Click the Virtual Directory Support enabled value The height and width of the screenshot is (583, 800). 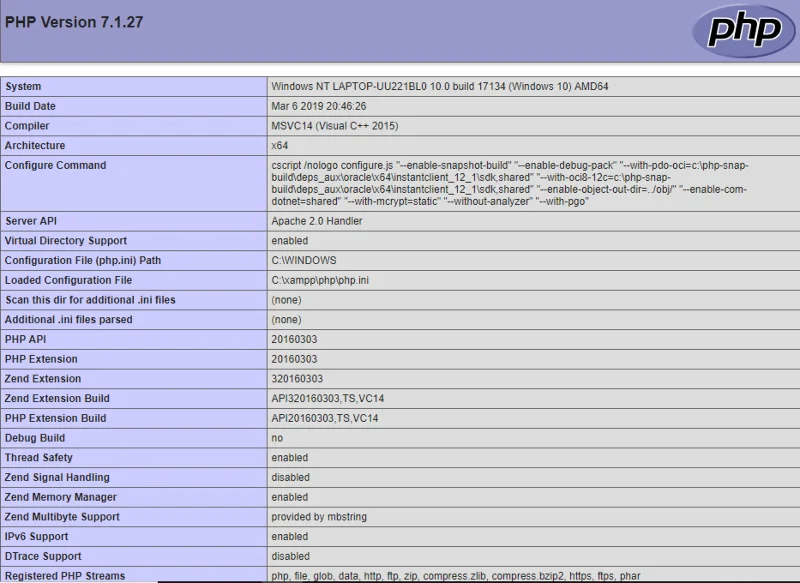[x=289, y=241]
